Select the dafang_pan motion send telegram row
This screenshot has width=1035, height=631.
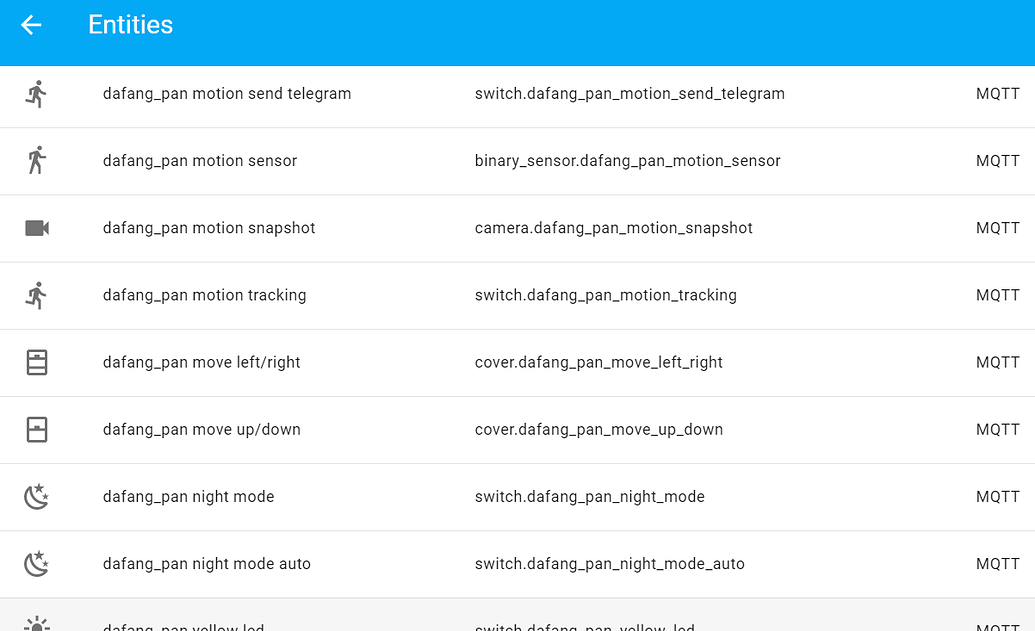coord(226,93)
